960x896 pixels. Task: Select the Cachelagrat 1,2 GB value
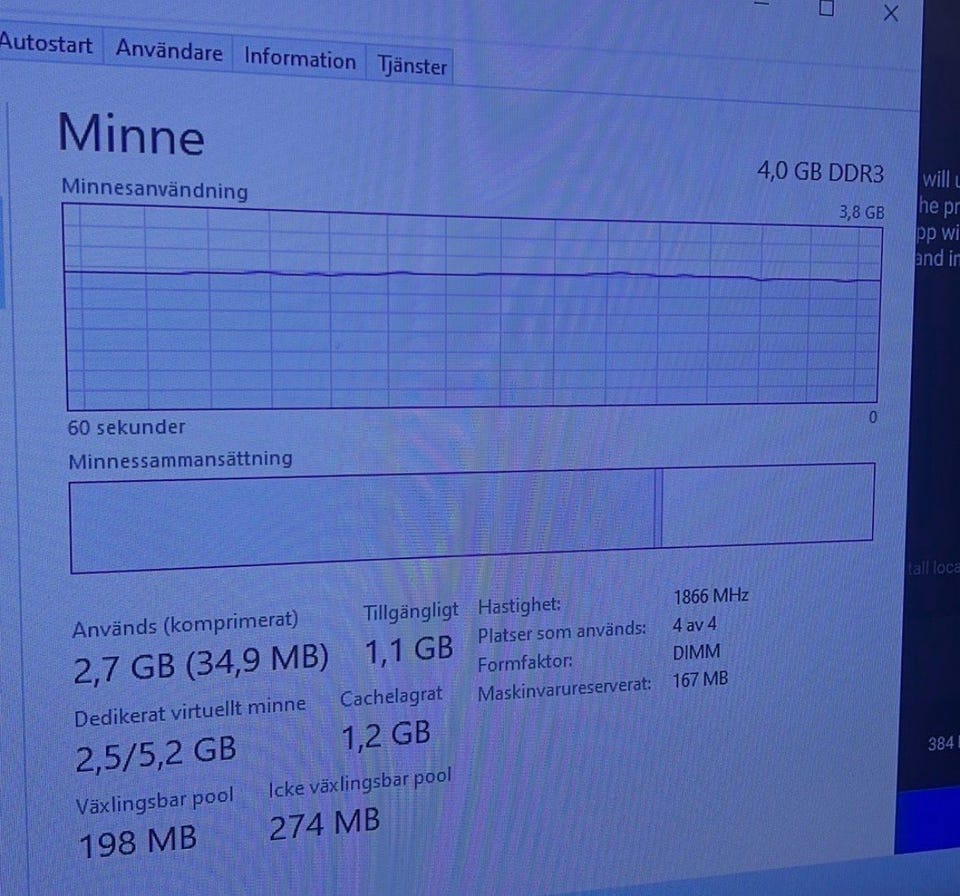pos(386,736)
